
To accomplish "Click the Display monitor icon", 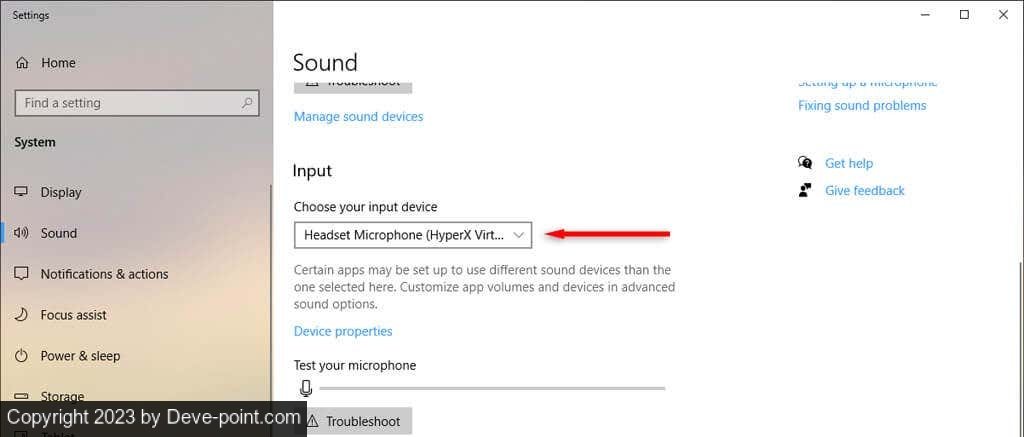I will [x=22, y=192].
